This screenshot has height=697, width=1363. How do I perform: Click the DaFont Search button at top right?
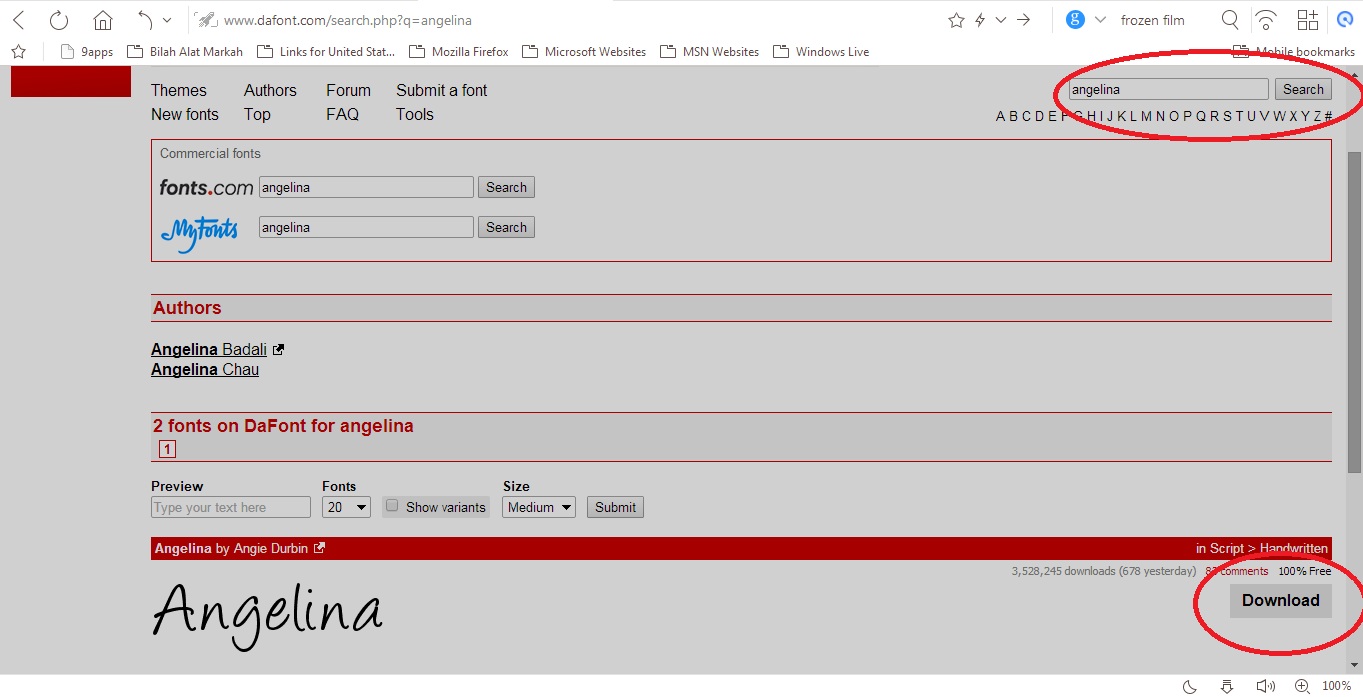[x=1303, y=89]
